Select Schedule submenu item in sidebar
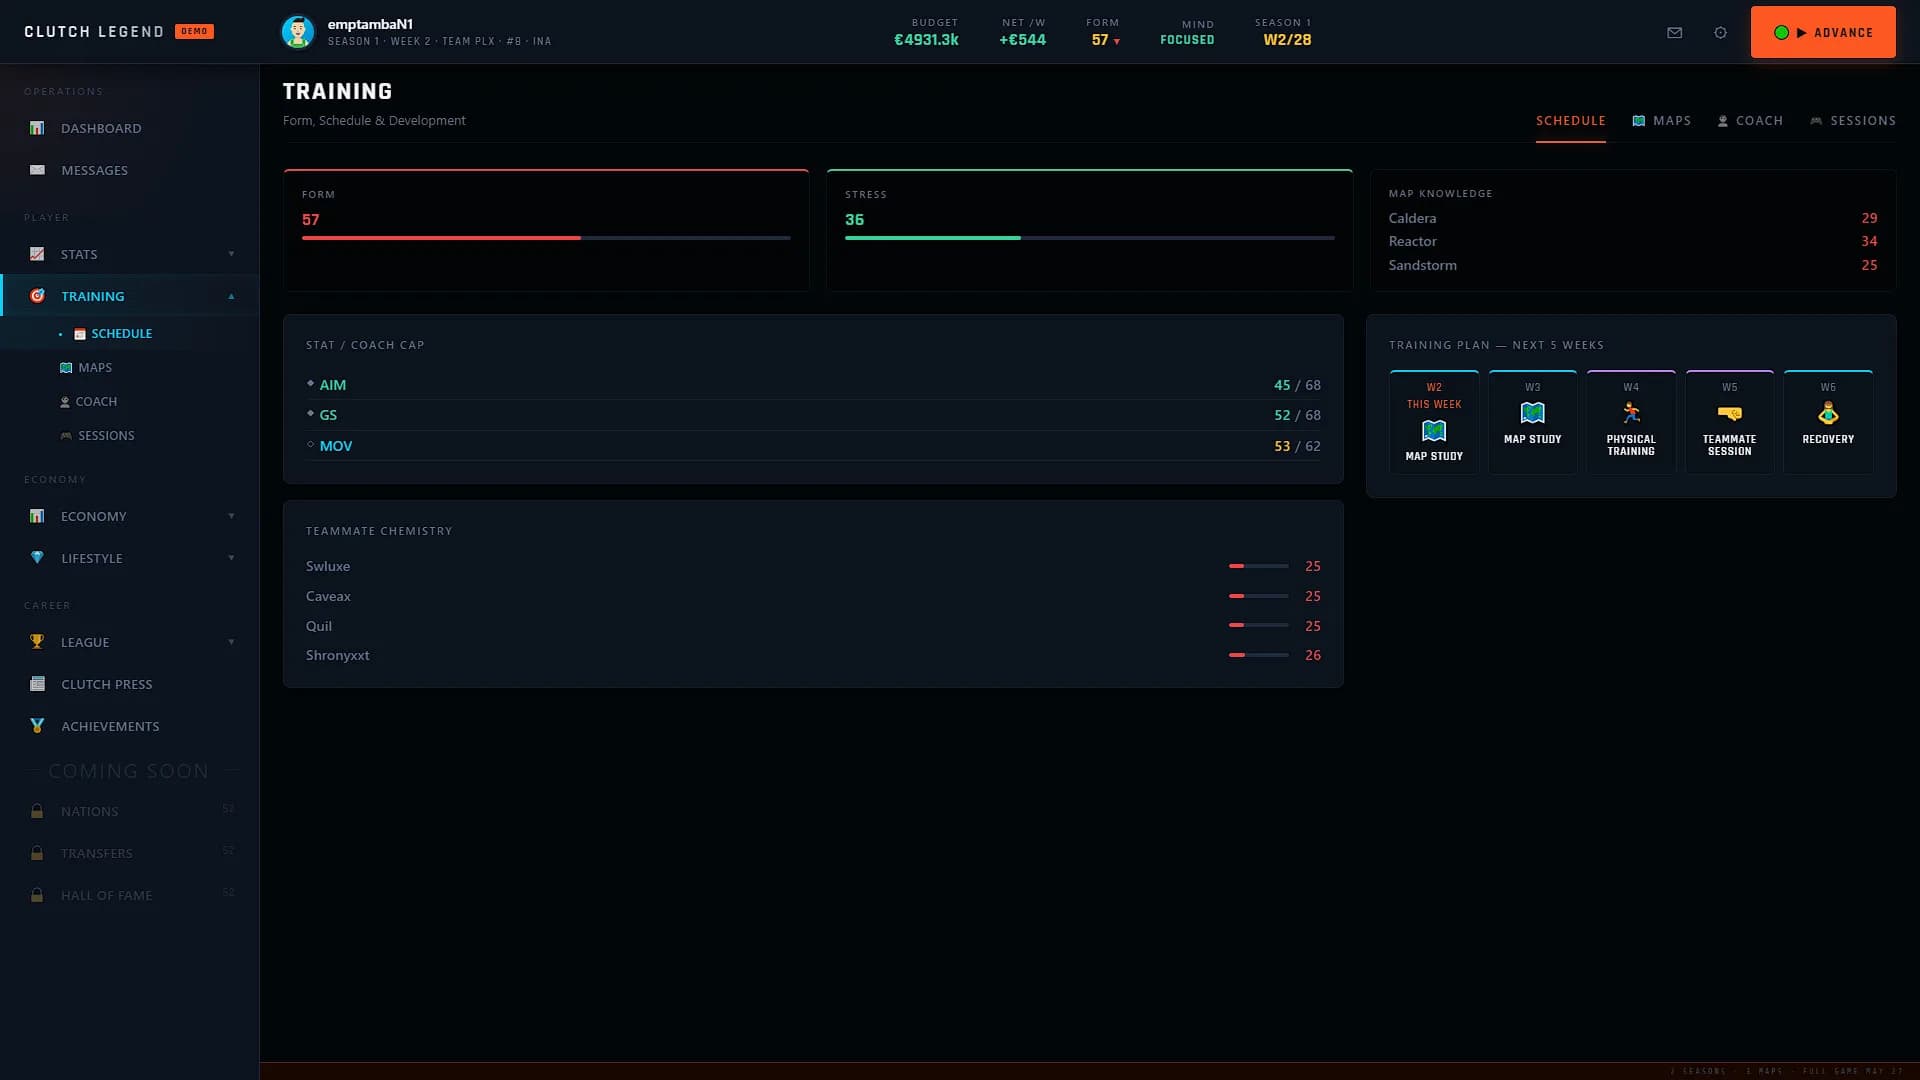This screenshot has height=1080, width=1920. (x=130, y=334)
